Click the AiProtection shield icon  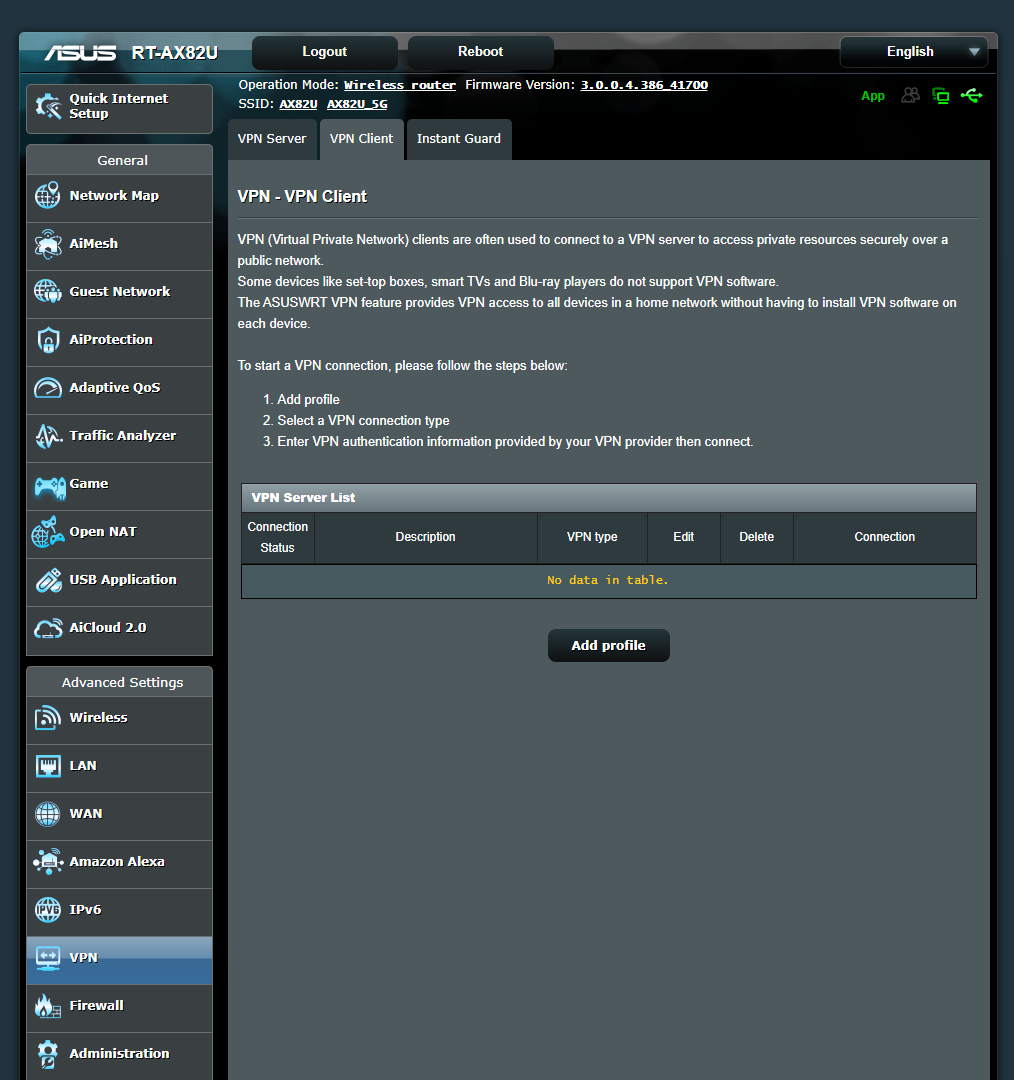click(x=48, y=340)
